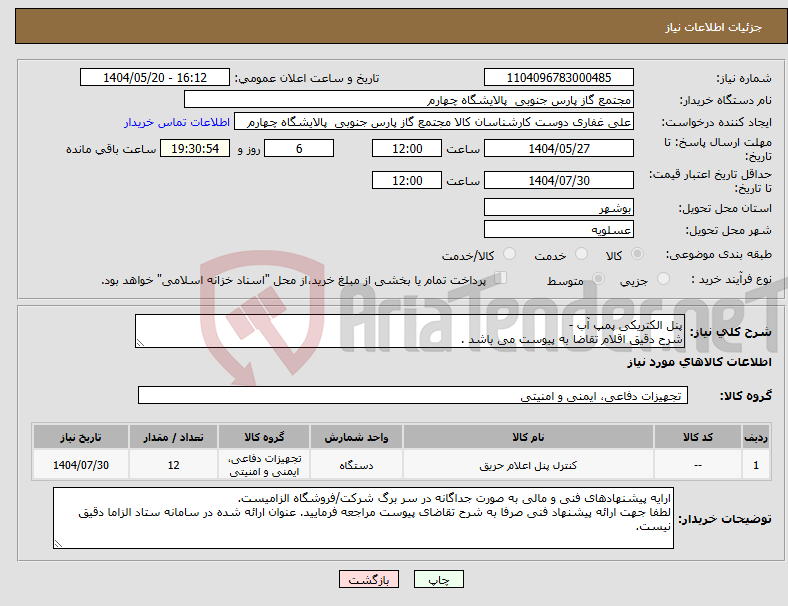Select the جزیی purchase type radio
The height and width of the screenshot is (606, 788).
663,279
